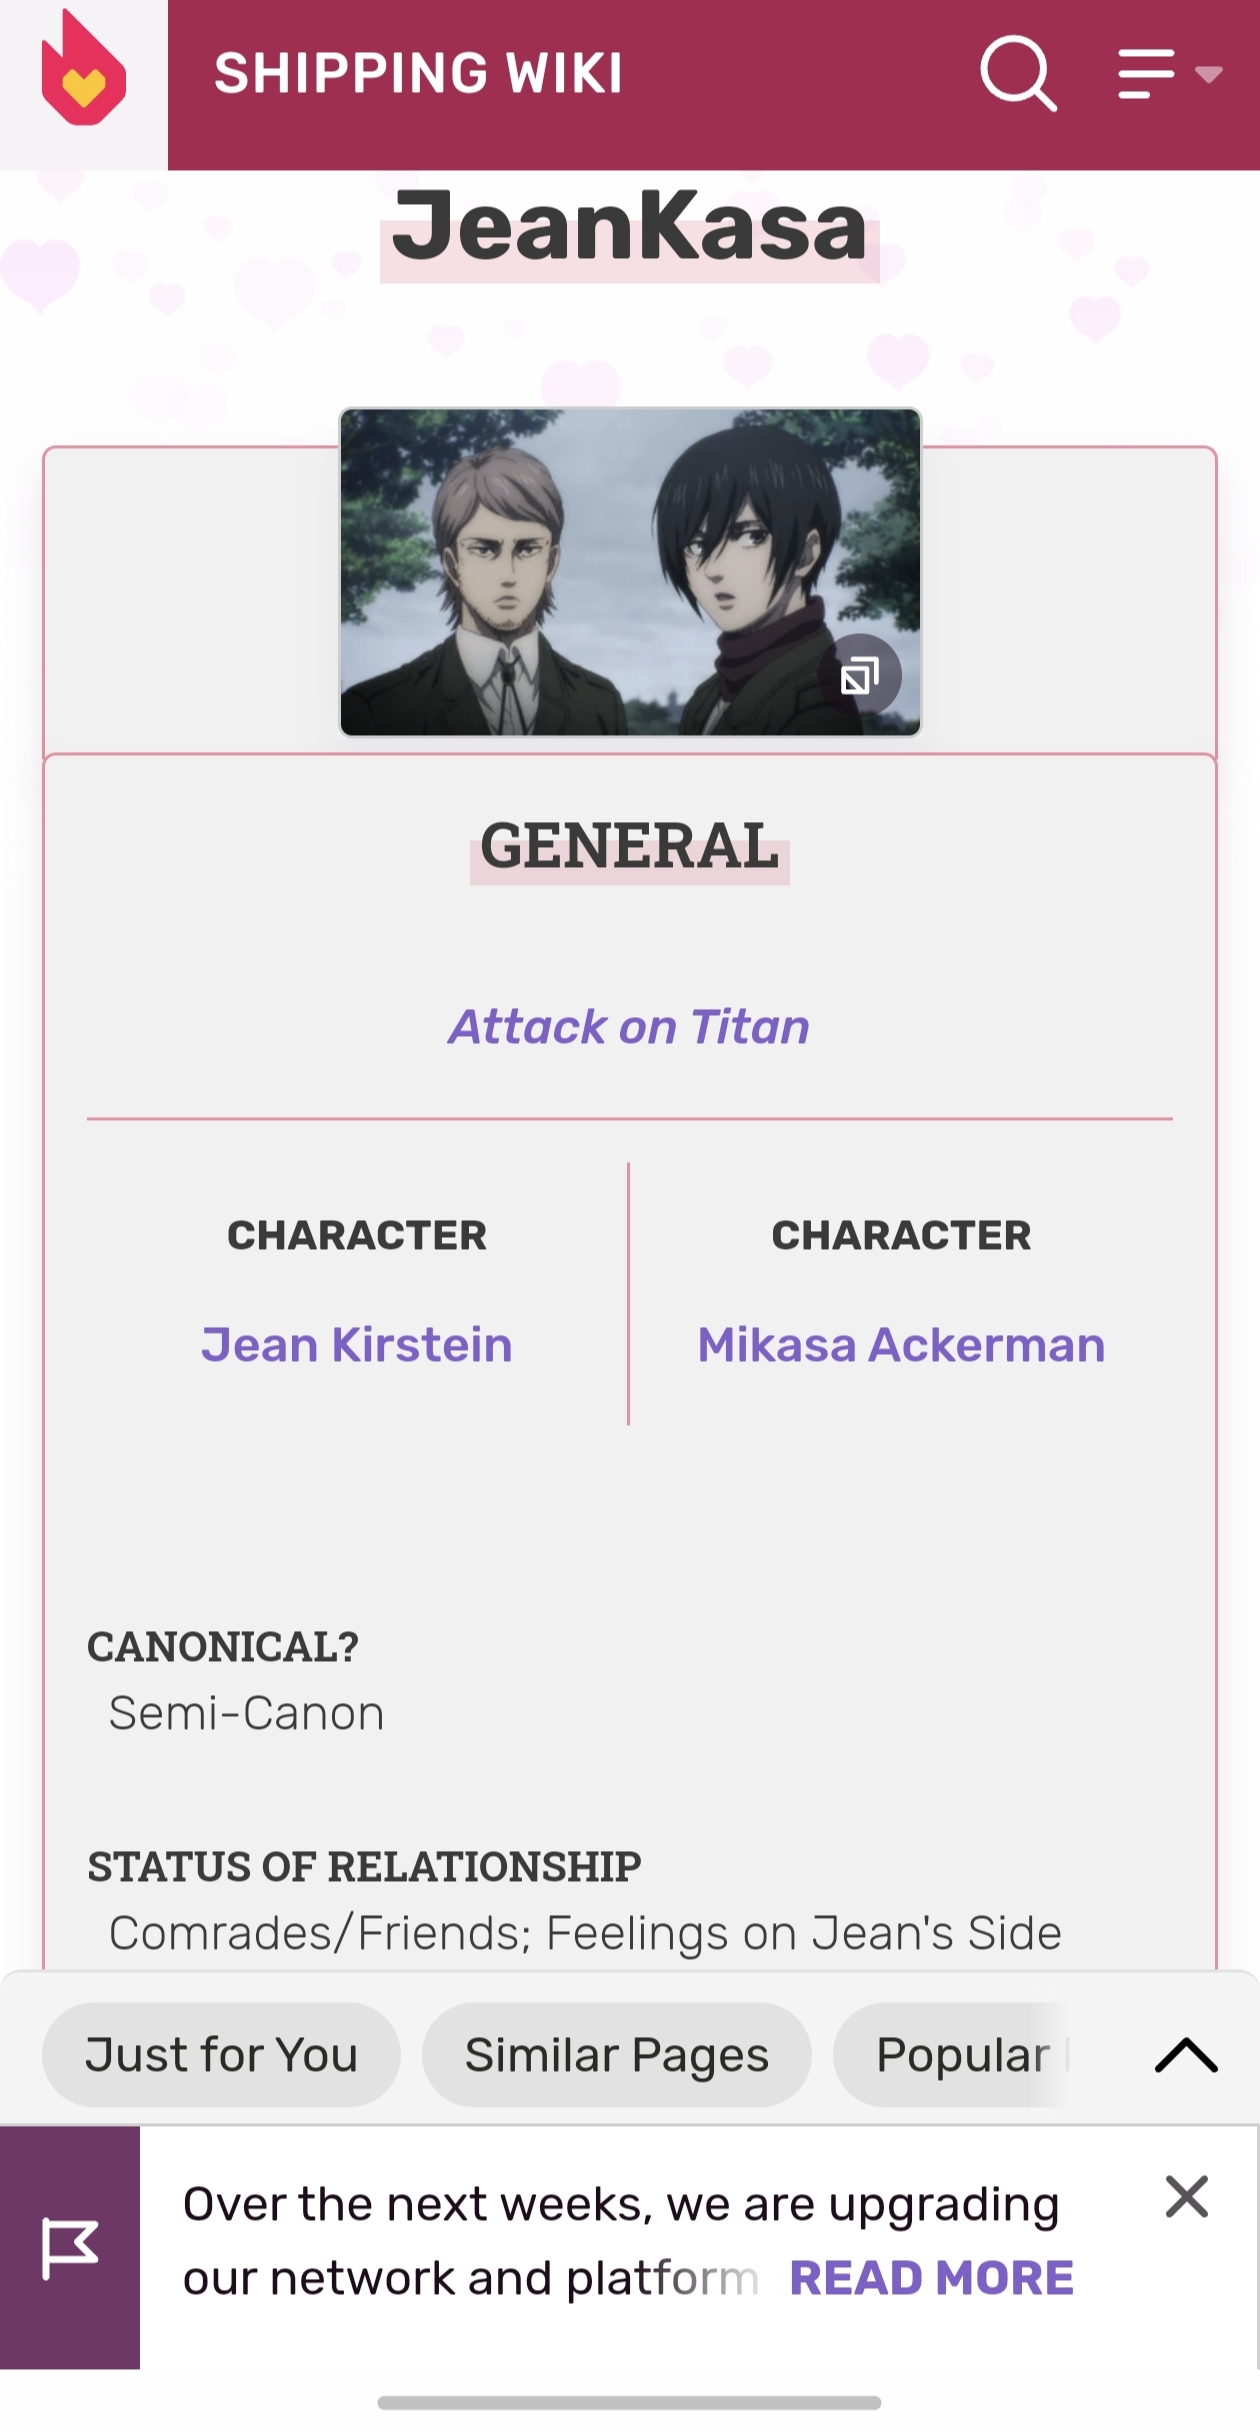
Task: Open the wiki search
Action: pyautogui.click(x=1017, y=74)
